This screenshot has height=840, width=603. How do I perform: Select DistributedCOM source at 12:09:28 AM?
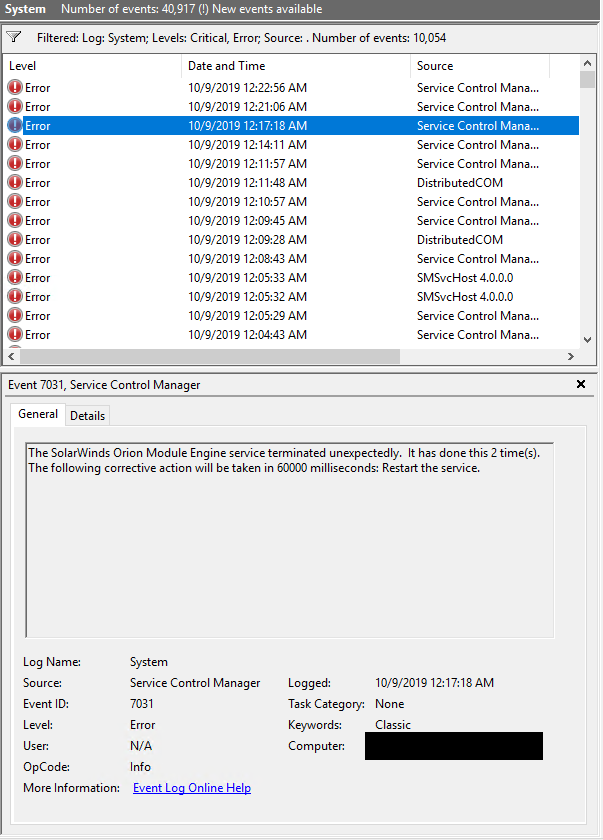click(459, 239)
